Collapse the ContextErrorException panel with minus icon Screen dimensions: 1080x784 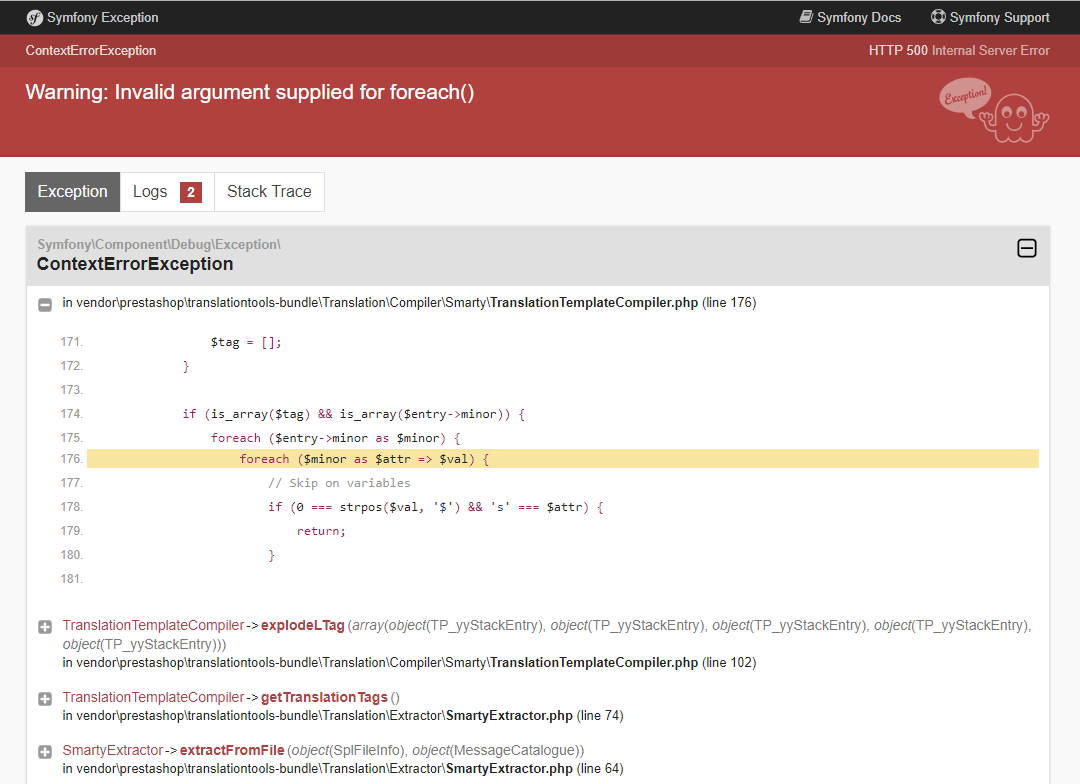click(1026, 248)
